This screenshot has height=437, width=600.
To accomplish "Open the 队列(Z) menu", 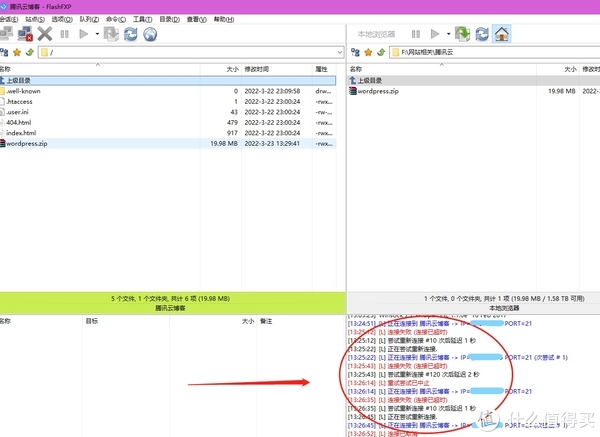I will (89, 19).
